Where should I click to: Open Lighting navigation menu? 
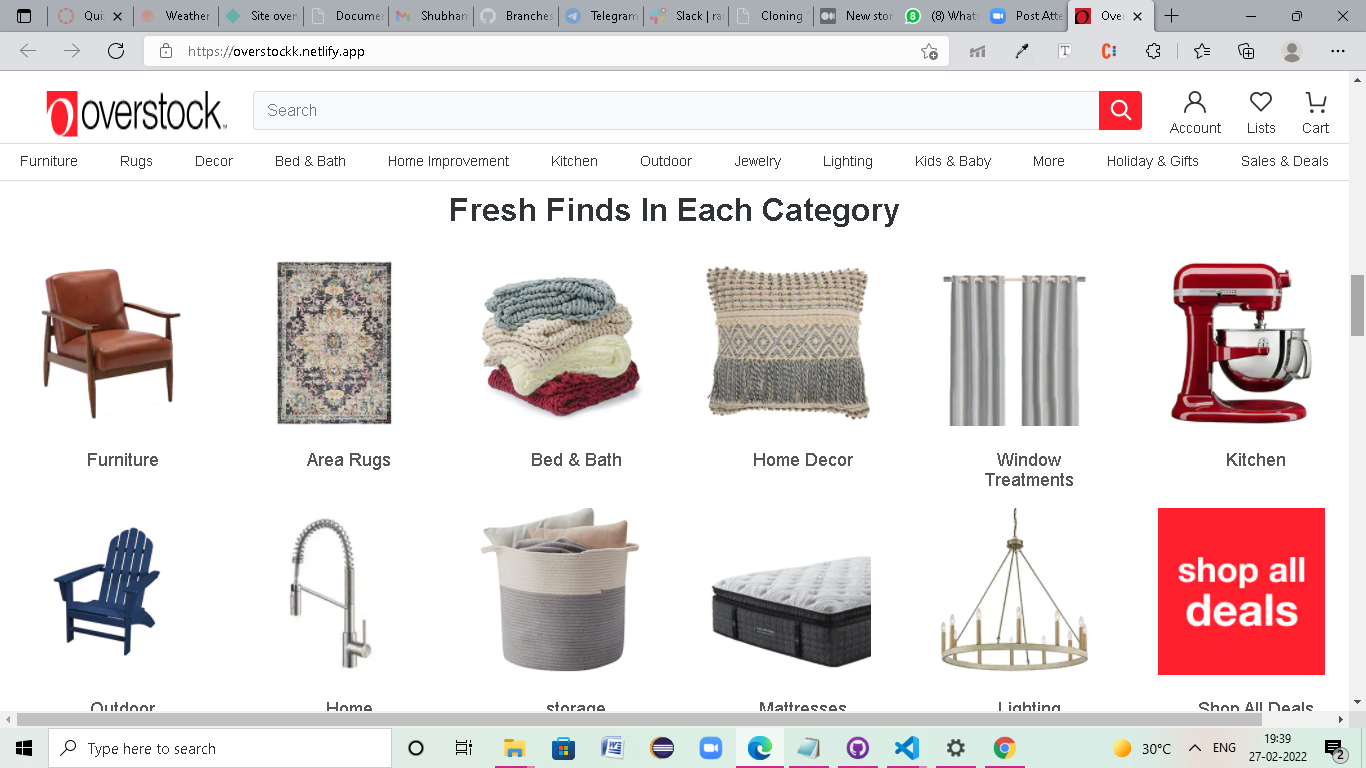[848, 161]
